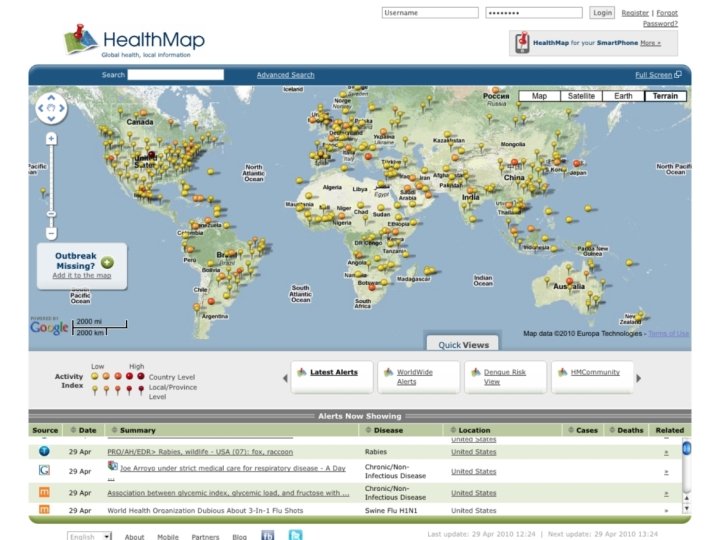Sort alerts by Date column

point(83,430)
